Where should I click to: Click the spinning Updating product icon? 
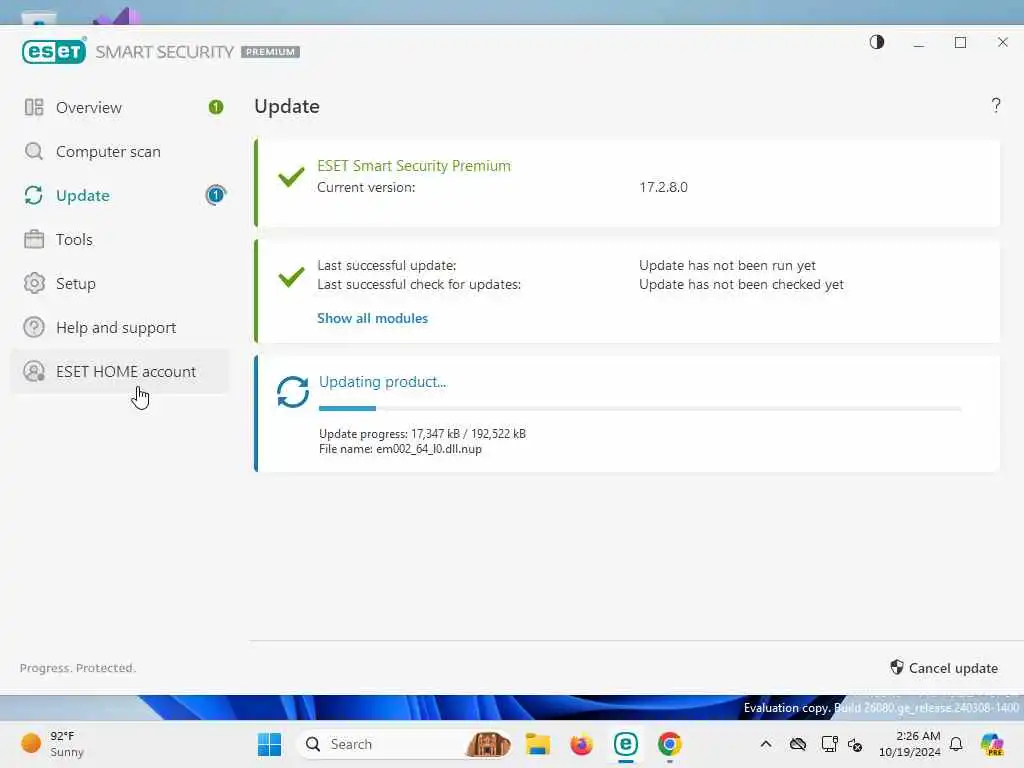tap(293, 392)
